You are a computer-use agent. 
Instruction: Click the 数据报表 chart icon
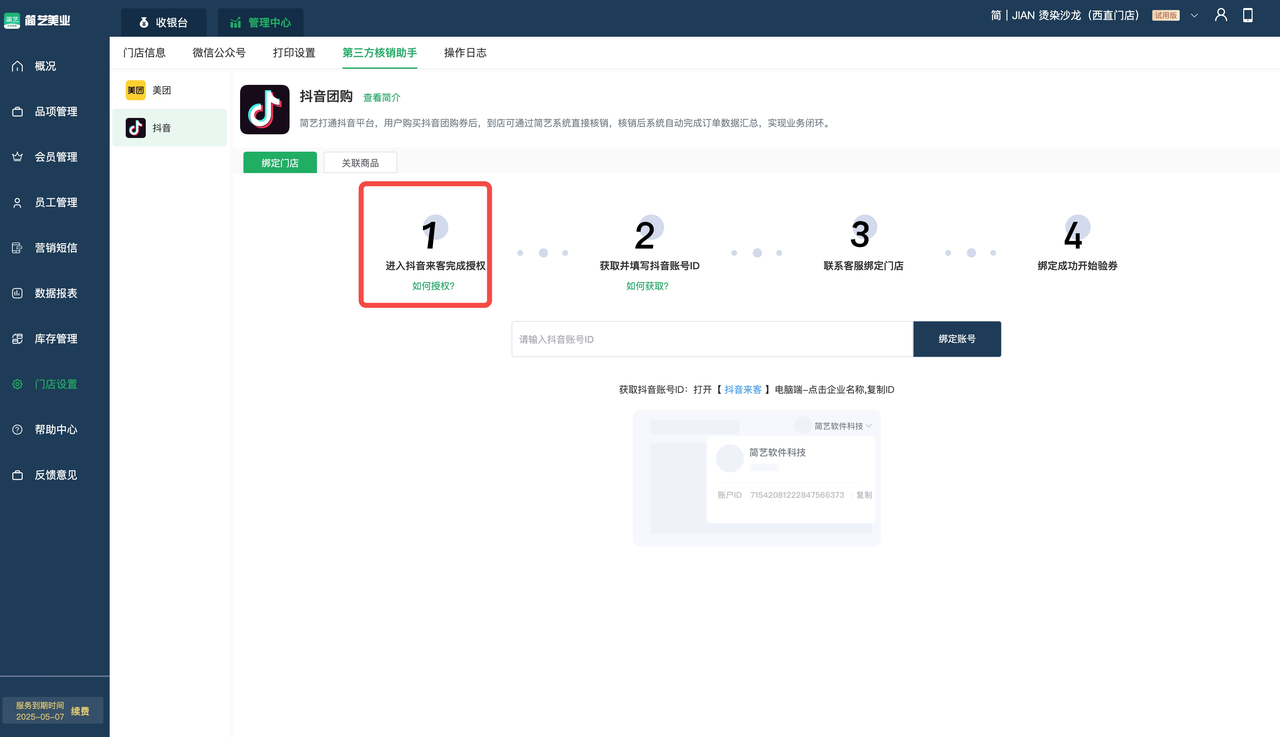point(17,293)
